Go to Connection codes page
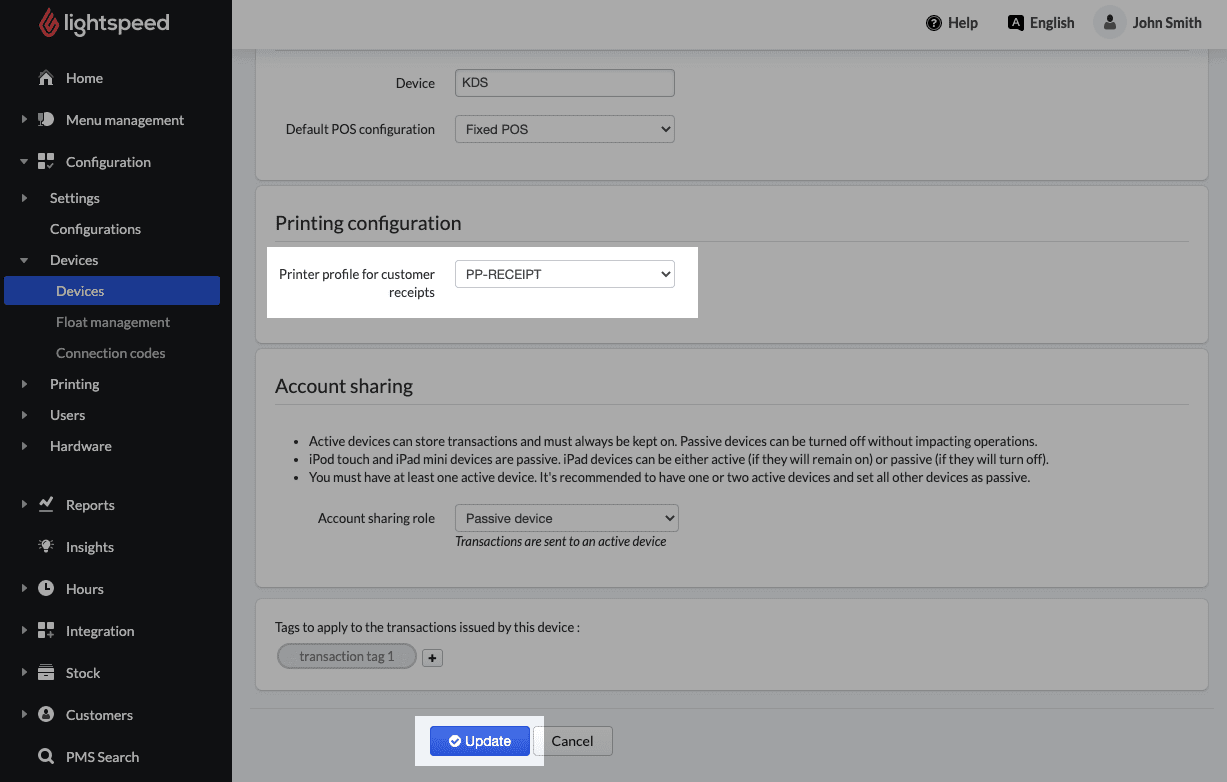Viewport: 1227px width, 782px height. click(110, 353)
